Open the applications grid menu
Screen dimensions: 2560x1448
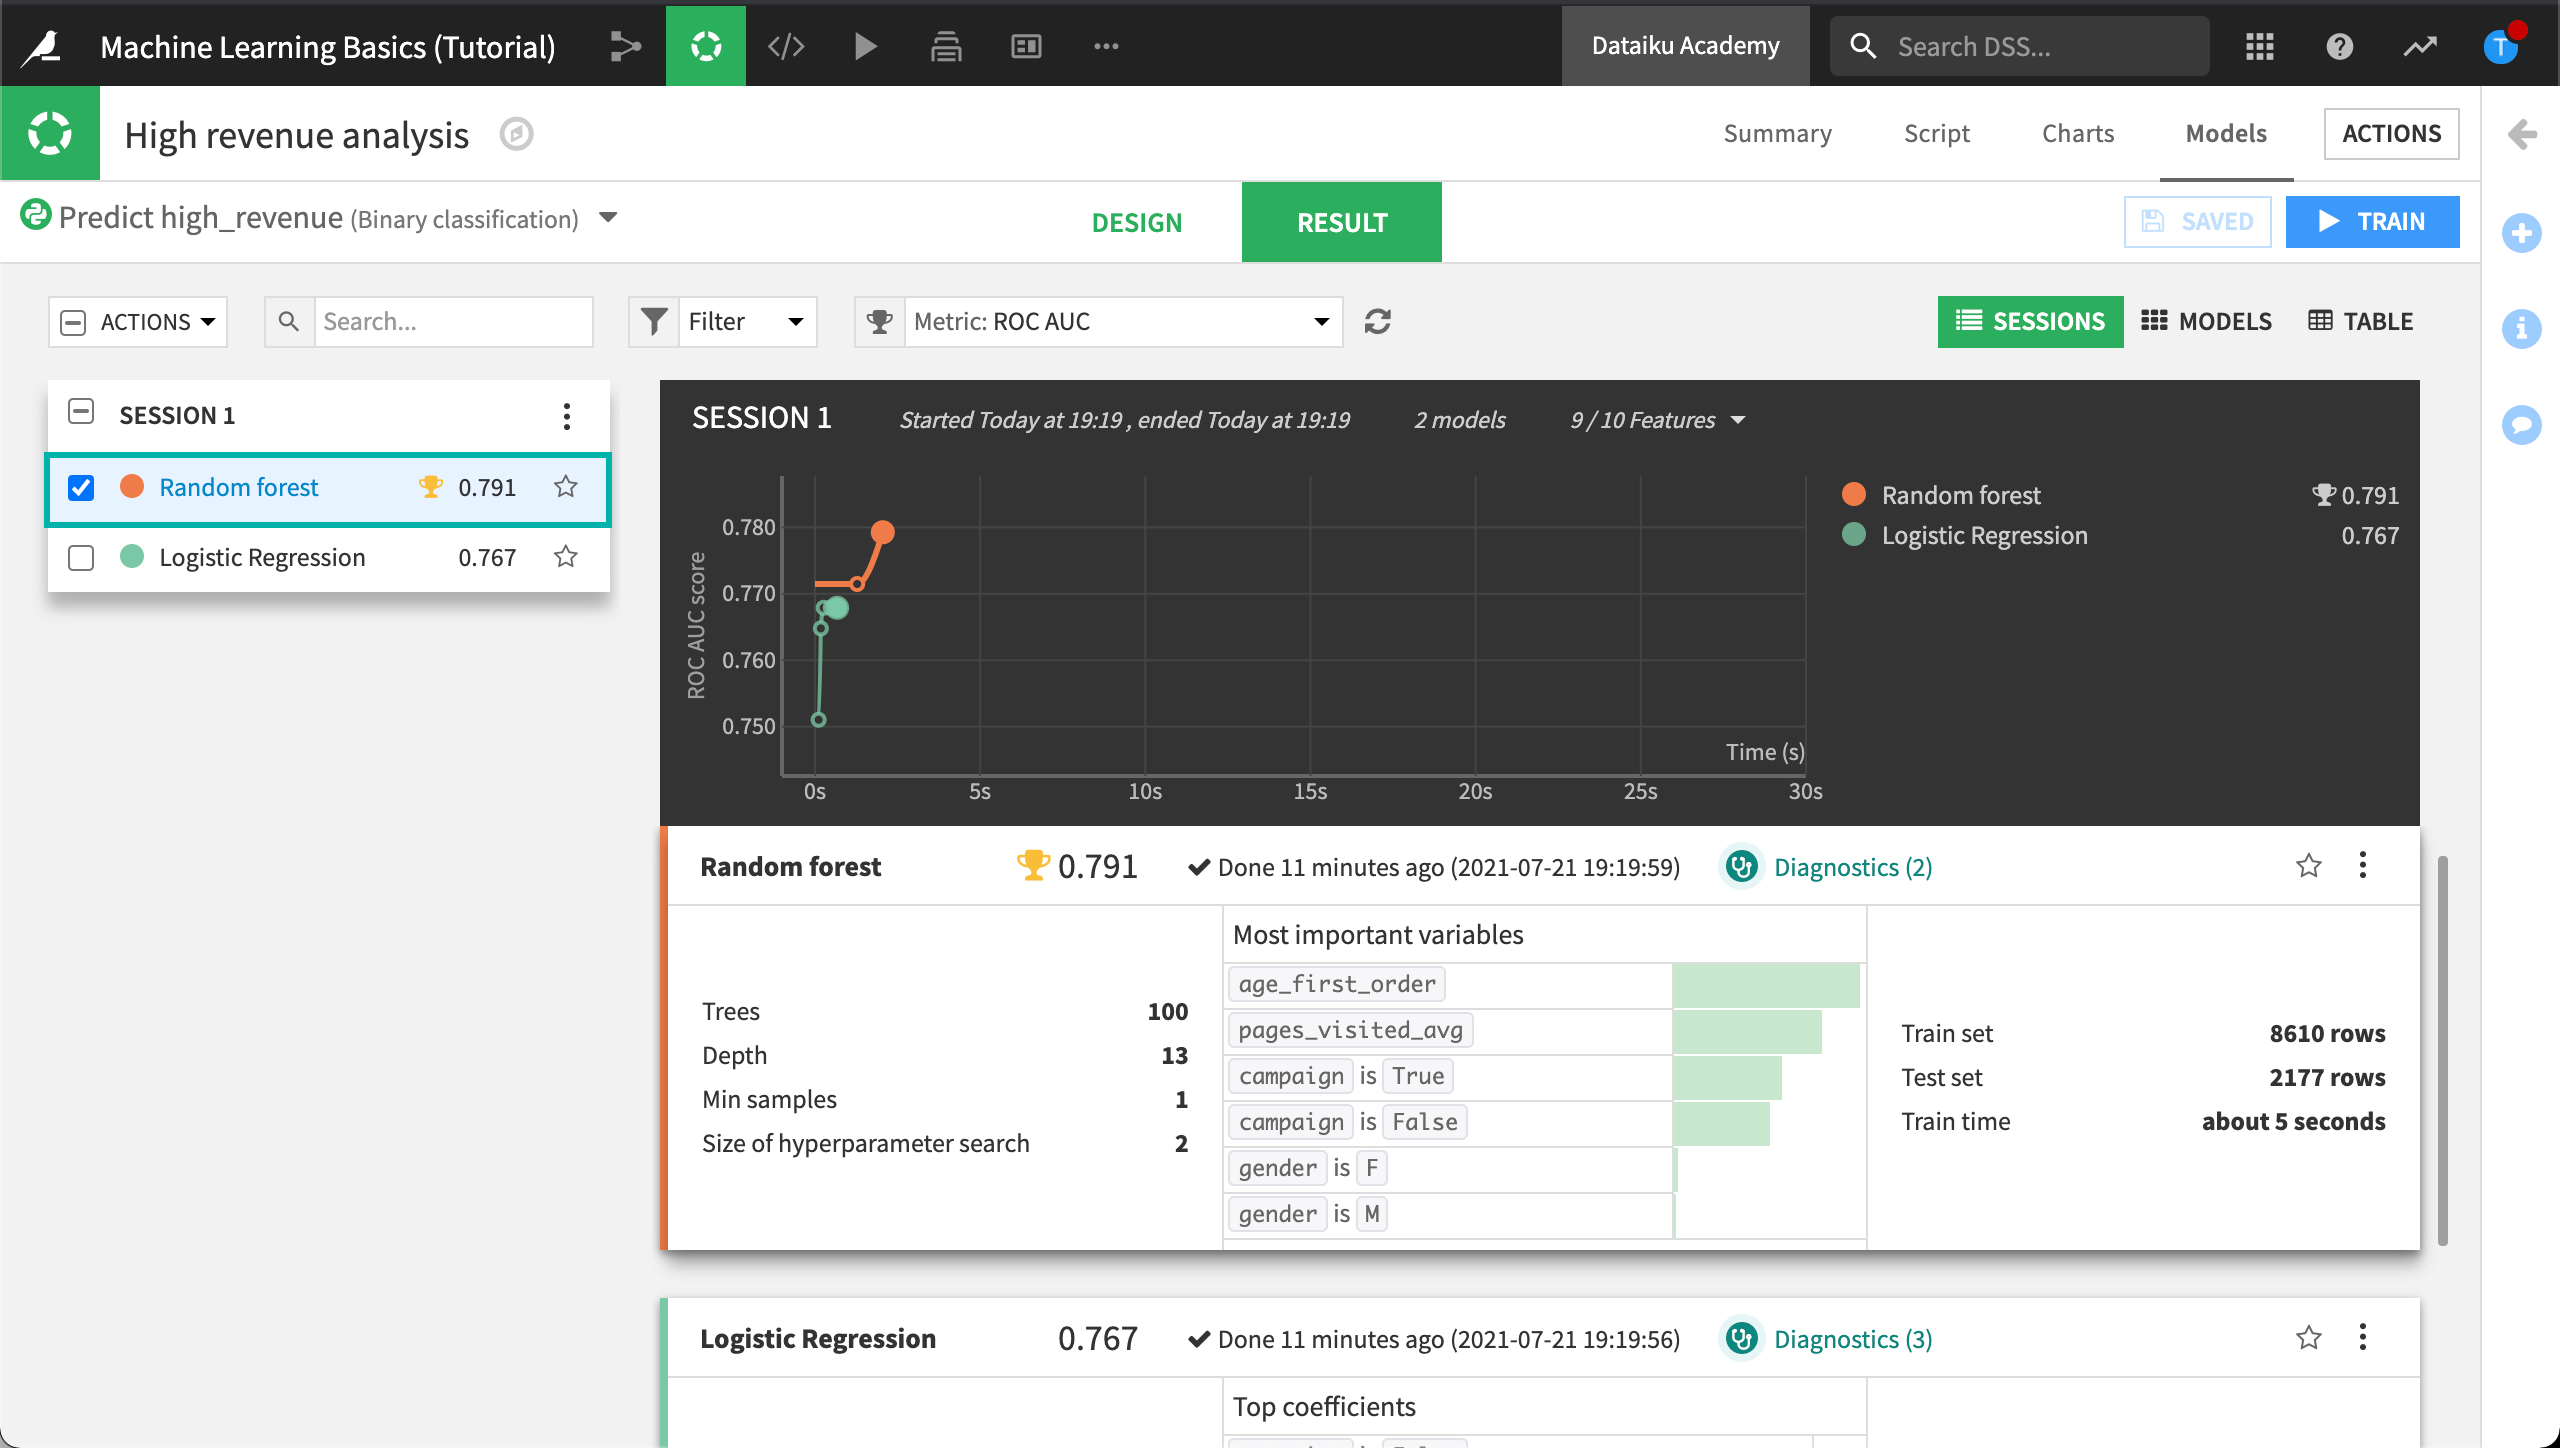pos(2260,46)
